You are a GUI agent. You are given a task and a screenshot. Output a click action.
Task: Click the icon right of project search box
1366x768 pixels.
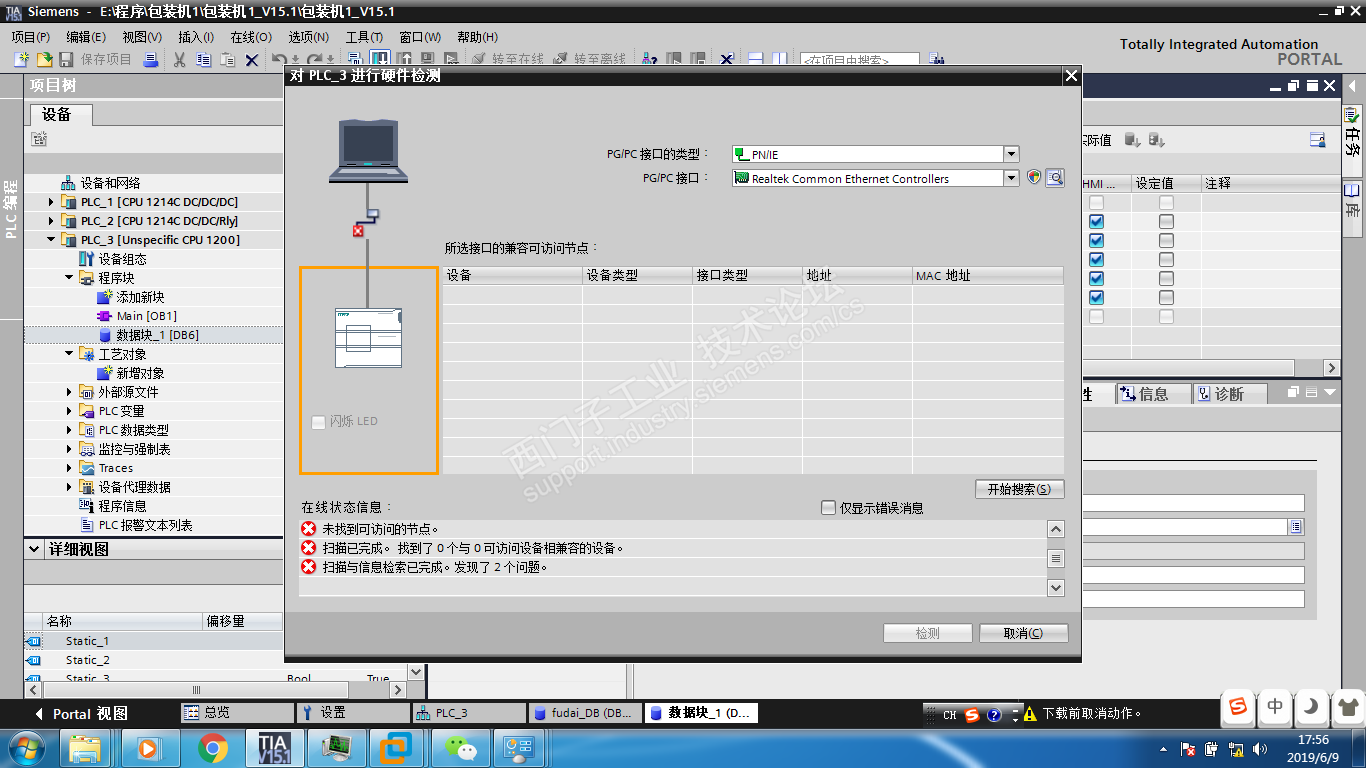coord(937,60)
